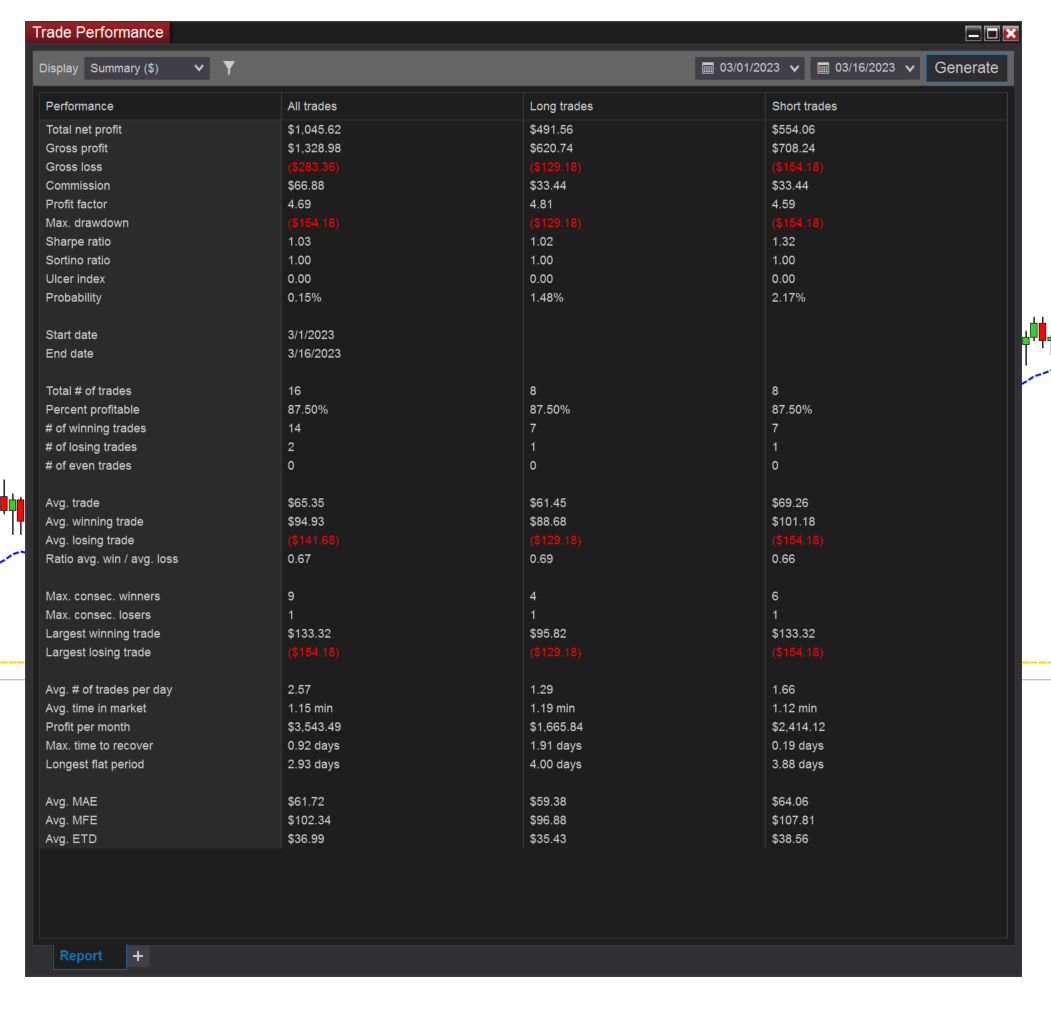Add a new report tab with the plus icon
The width and height of the screenshot is (1051, 1009).
pyautogui.click(x=138, y=956)
